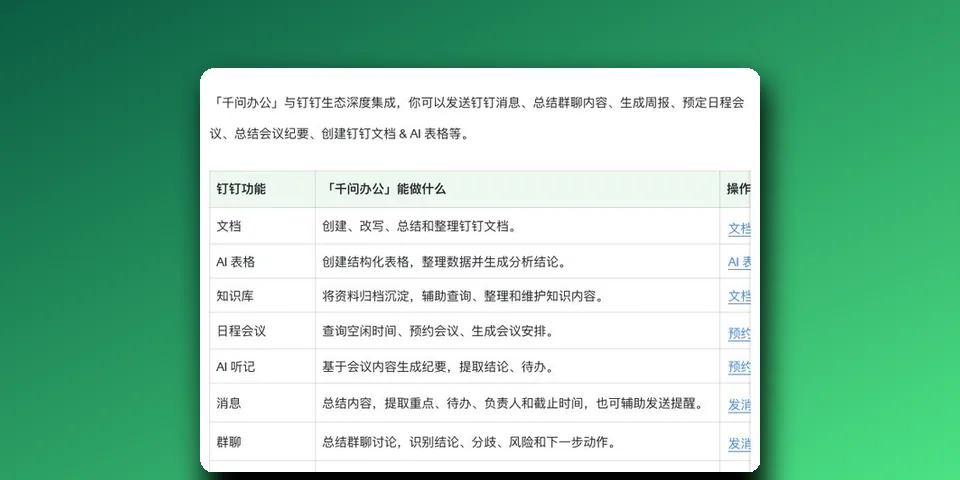Click the AI 听记 function cell
The image size is (960, 480).
263,367
